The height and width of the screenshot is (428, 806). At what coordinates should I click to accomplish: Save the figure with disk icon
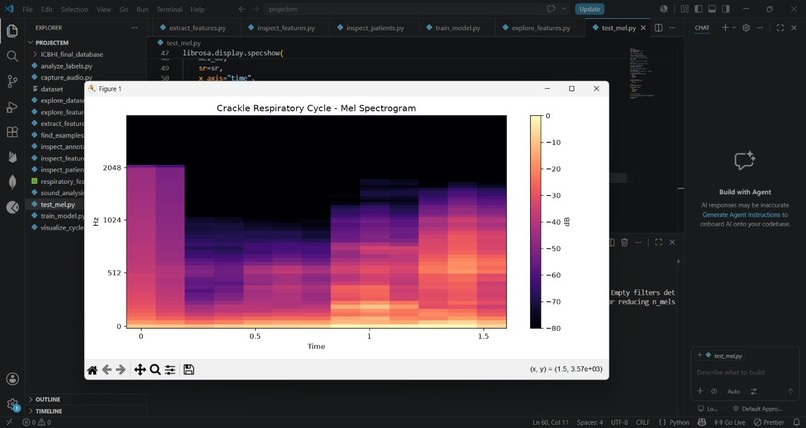coord(189,370)
